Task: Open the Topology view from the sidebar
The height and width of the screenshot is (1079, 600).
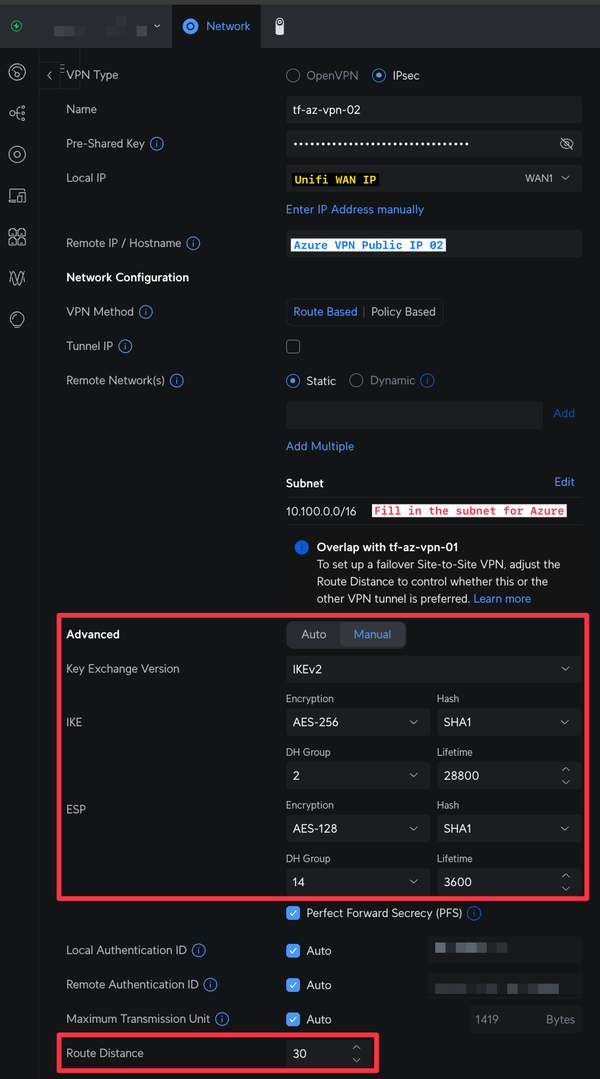Action: (x=16, y=113)
